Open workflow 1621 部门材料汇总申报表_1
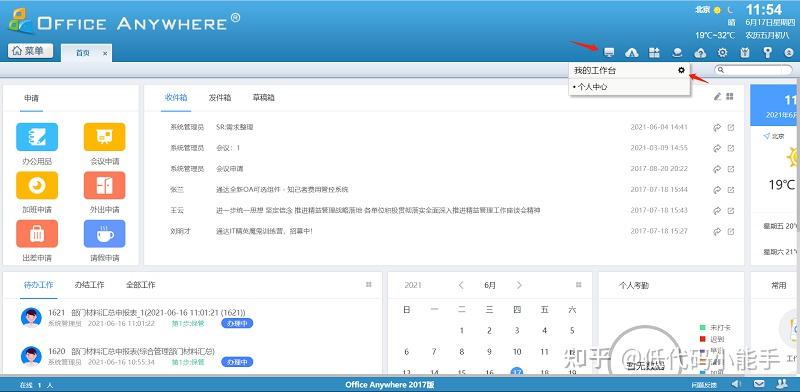The image size is (800, 392). coord(147,312)
